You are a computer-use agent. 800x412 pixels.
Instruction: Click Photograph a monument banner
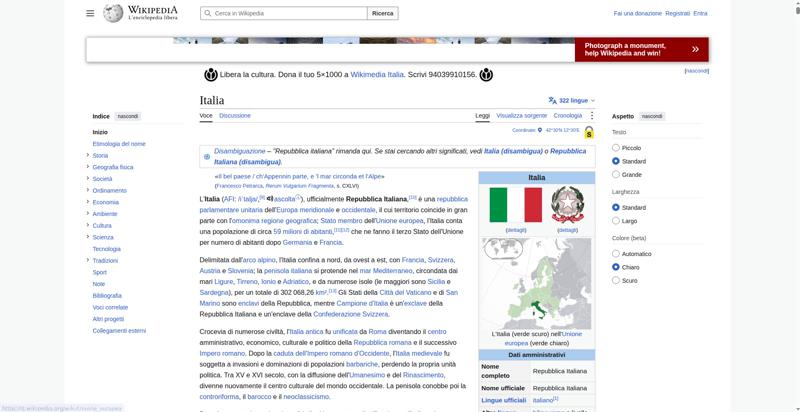coord(641,49)
